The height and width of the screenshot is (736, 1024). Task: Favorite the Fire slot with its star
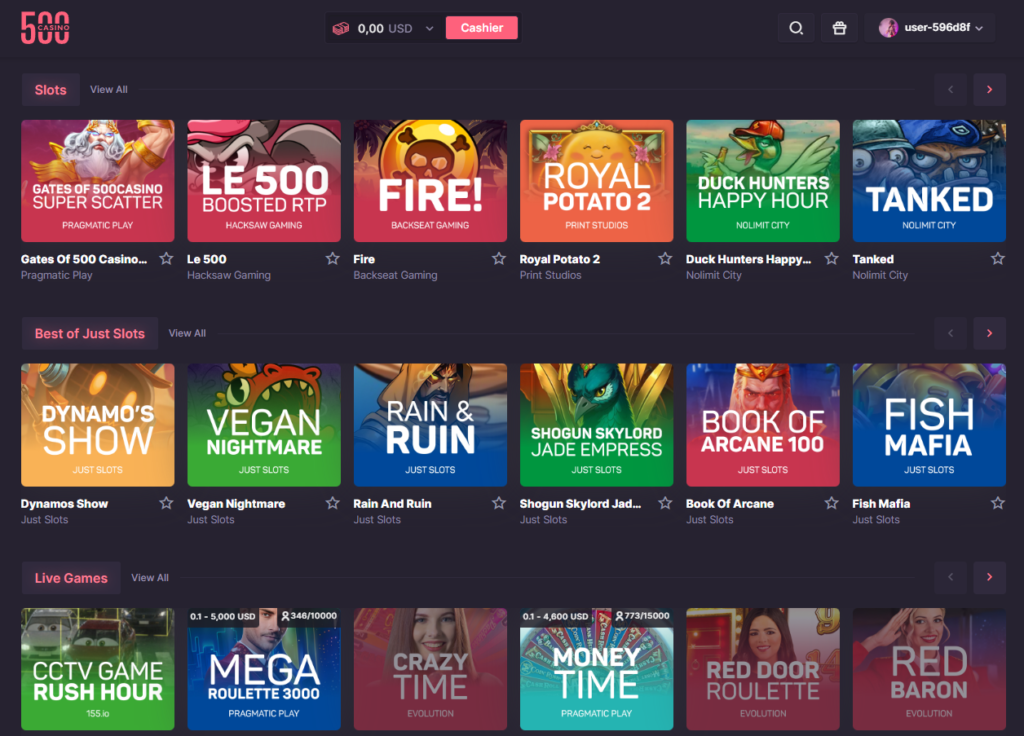498,258
